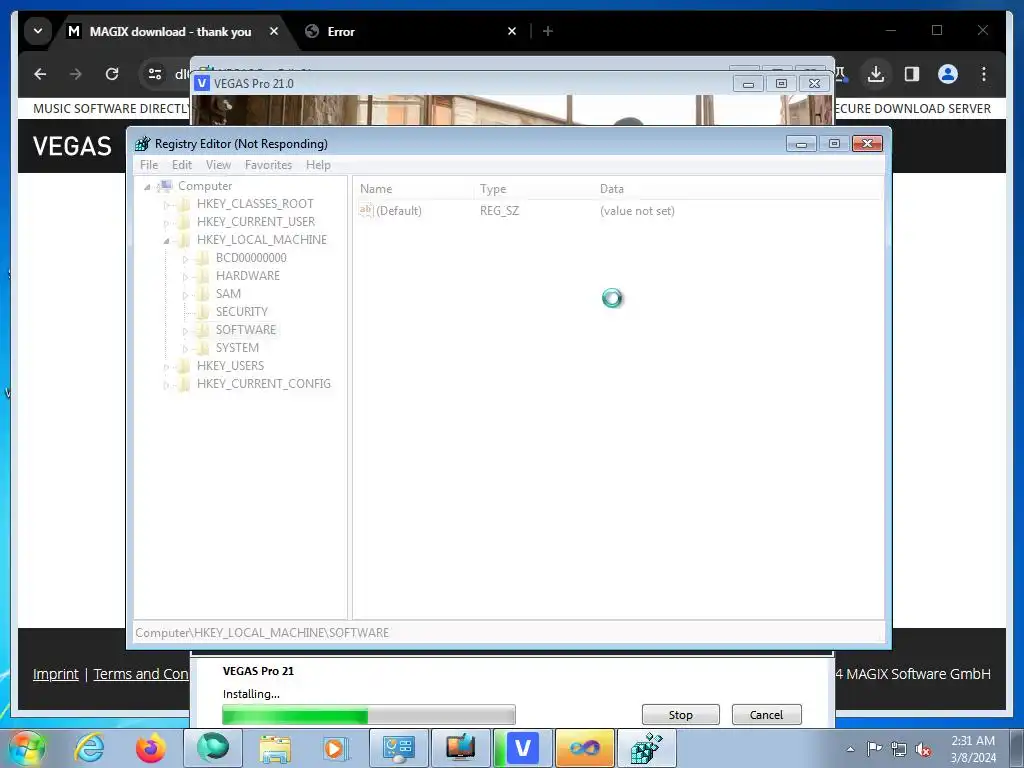The image size is (1024, 768).
Task: Open the browser profile avatar
Action: (x=948, y=74)
